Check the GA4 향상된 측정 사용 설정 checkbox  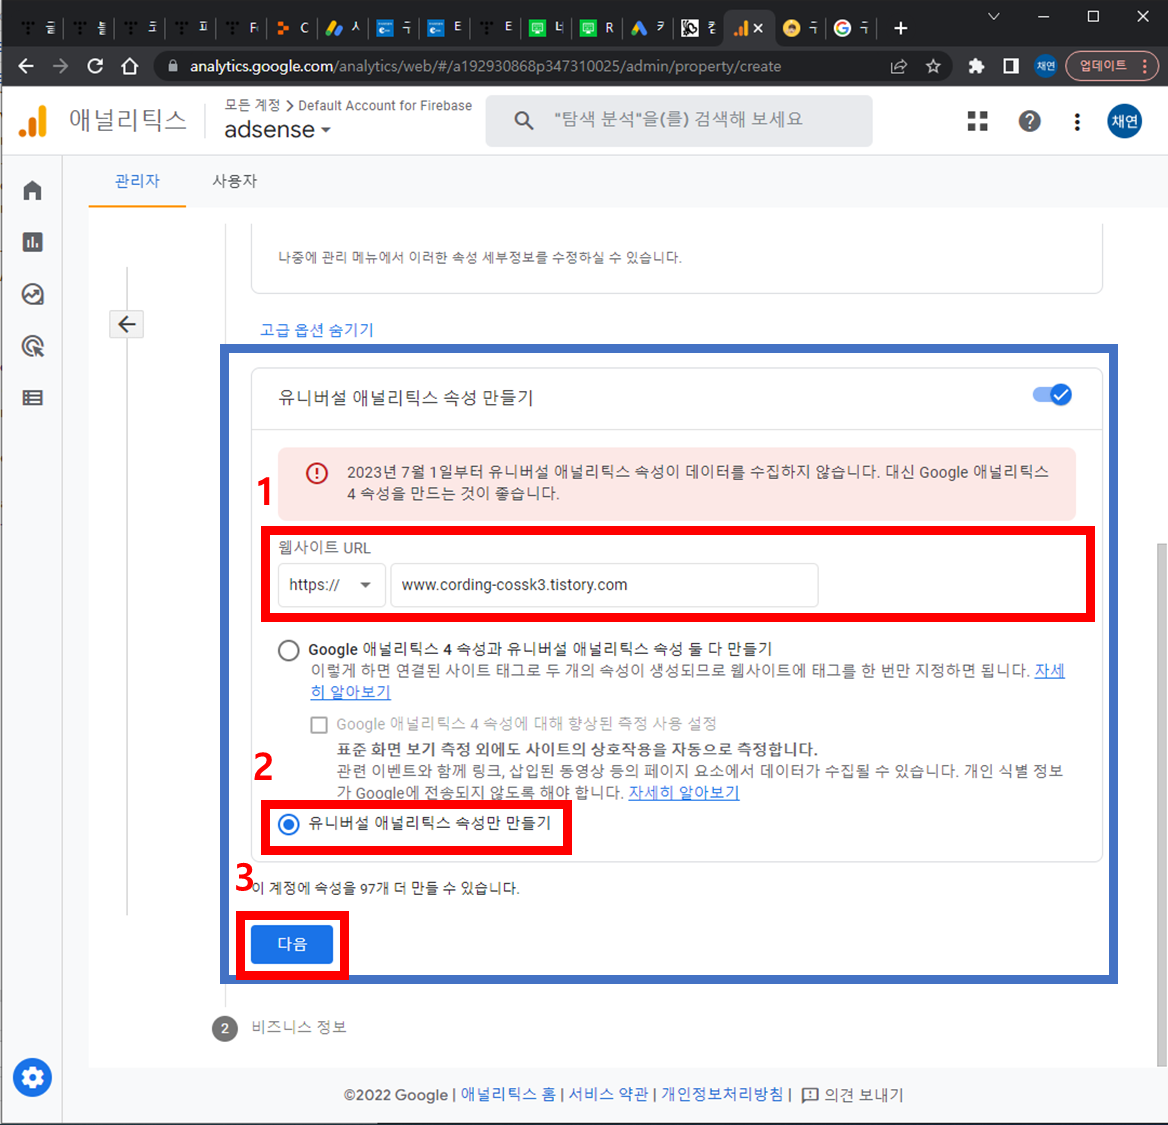[319, 724]
